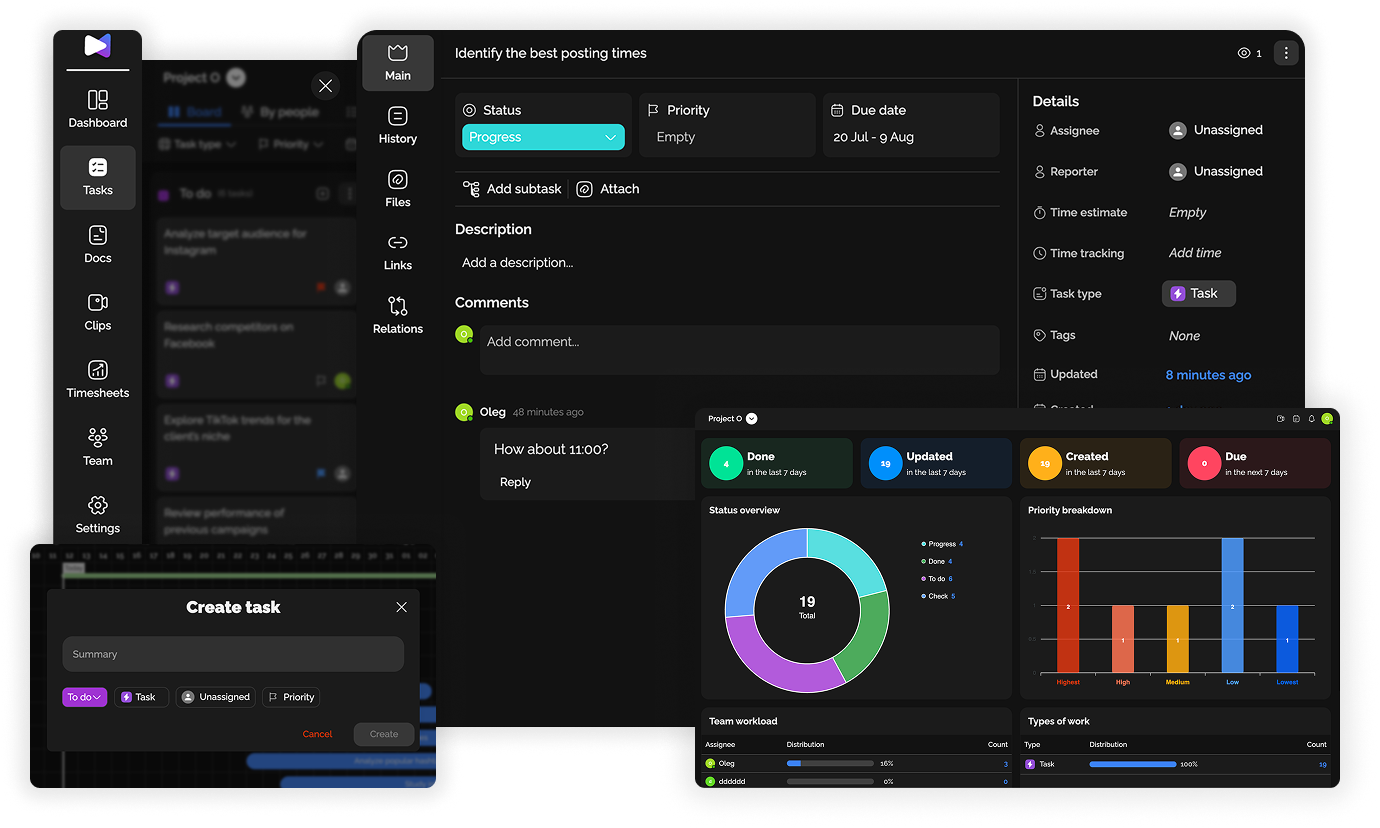Switch to the History tab
1380x828 pixels.
(x=398, y=126)
